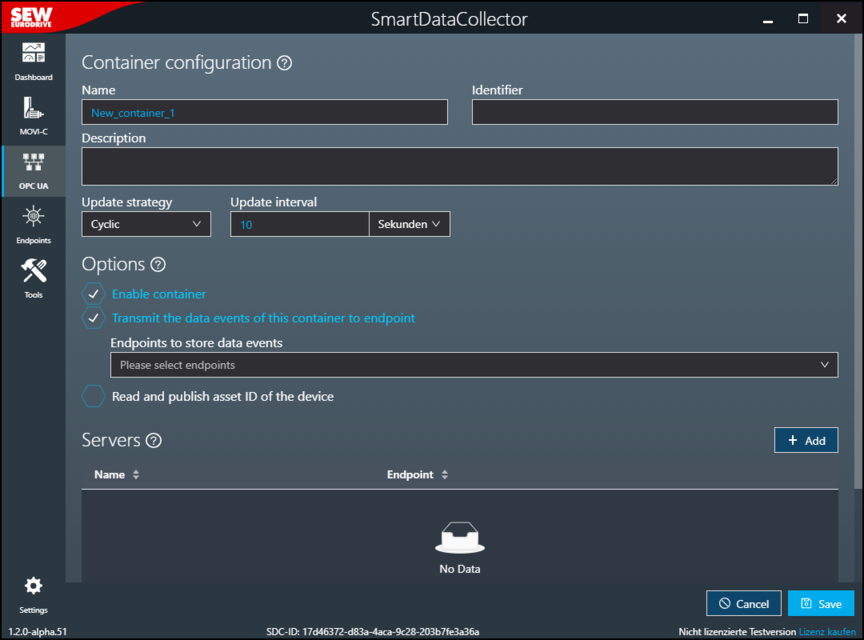Screen dimensions: 864x640
Task: Go to Endpoints in sidebar
Action: [x=33, y=222]
